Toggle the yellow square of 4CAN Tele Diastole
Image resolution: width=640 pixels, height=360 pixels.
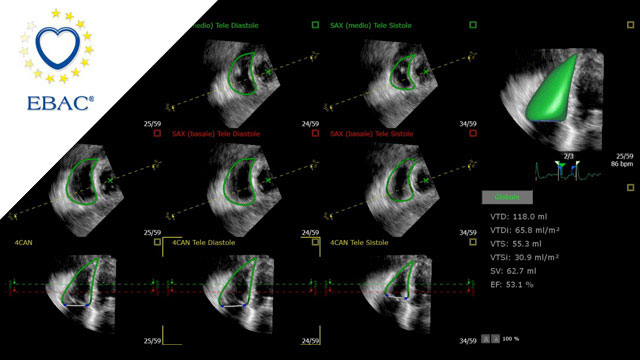tap(315, 242)
